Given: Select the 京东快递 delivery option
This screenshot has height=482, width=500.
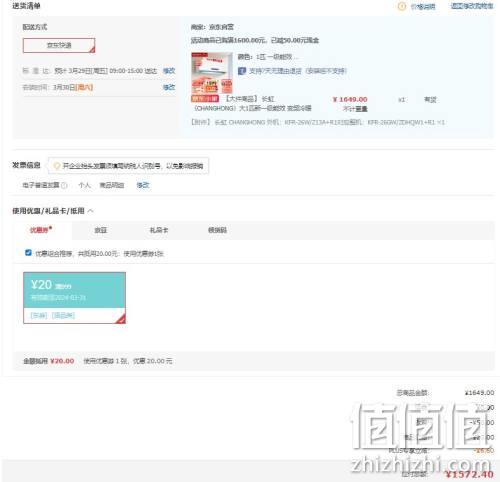Looking at the screenshot, I should coord(59,45).
